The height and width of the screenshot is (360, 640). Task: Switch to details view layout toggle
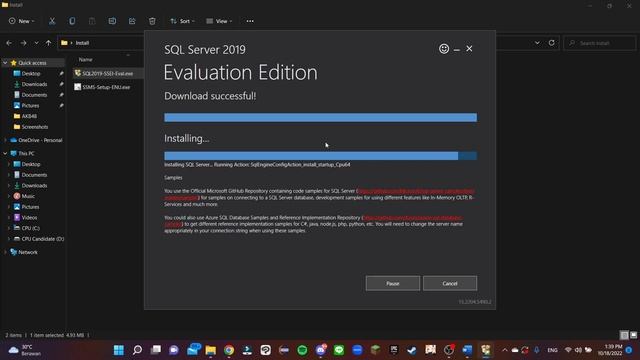coord(624,335)
